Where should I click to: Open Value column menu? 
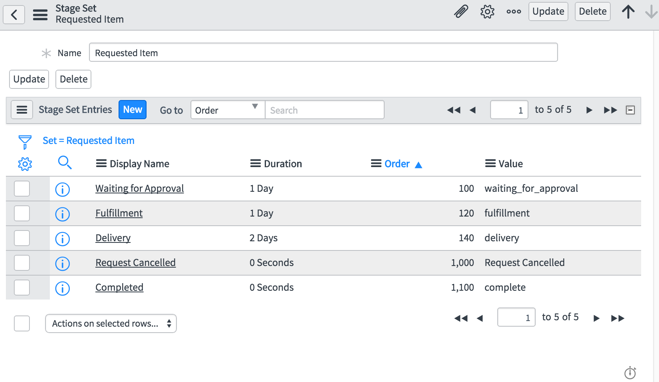(x=490, y=163)
